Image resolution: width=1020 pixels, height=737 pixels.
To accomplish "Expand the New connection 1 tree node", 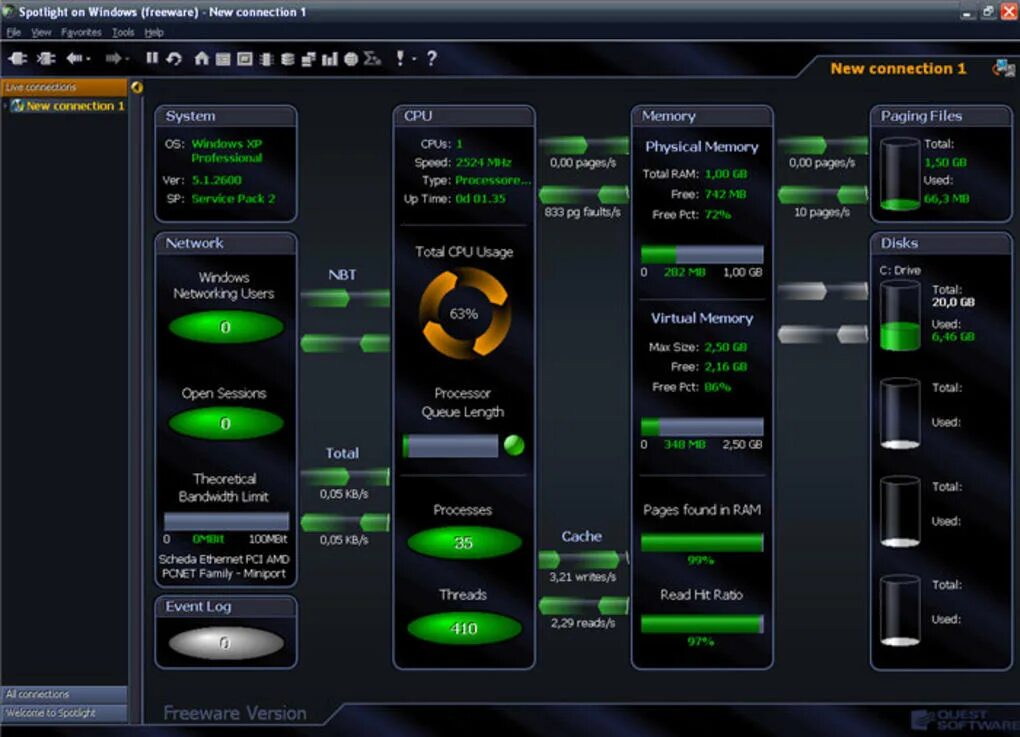I will point(6,105).
